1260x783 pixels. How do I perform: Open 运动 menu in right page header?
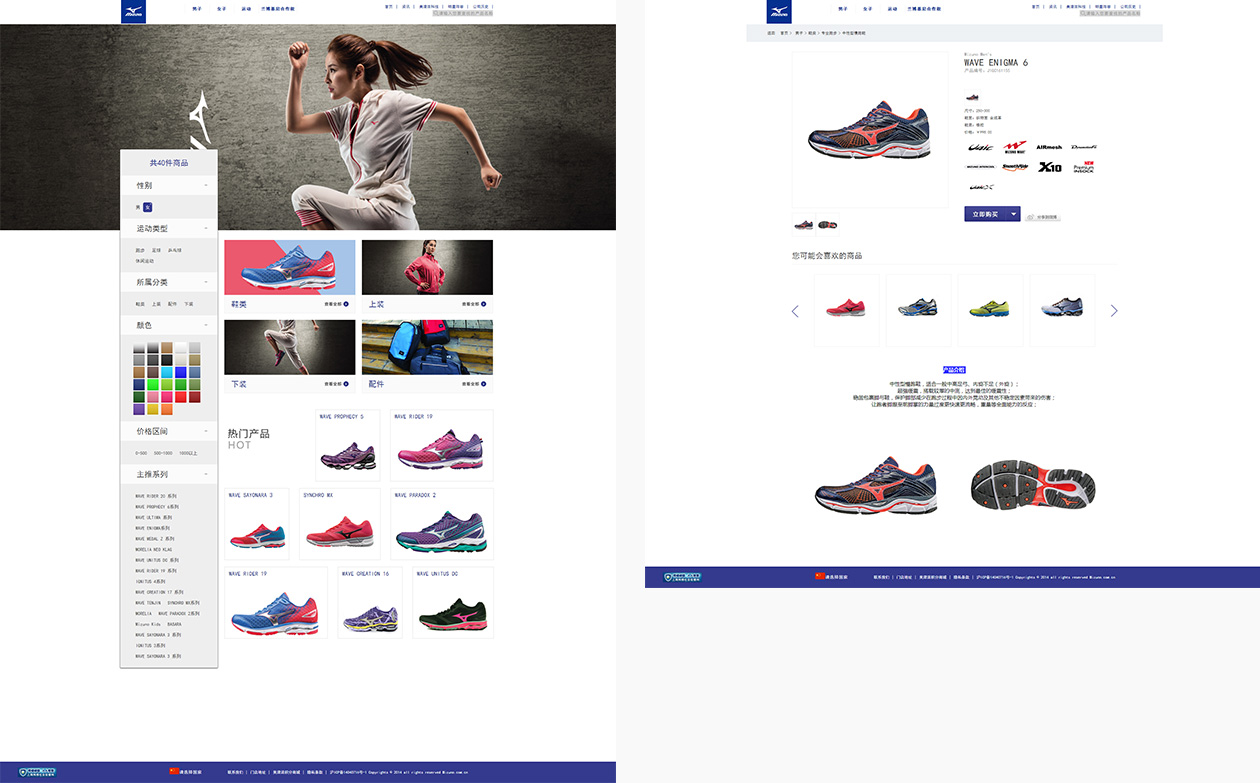point(892,8)
